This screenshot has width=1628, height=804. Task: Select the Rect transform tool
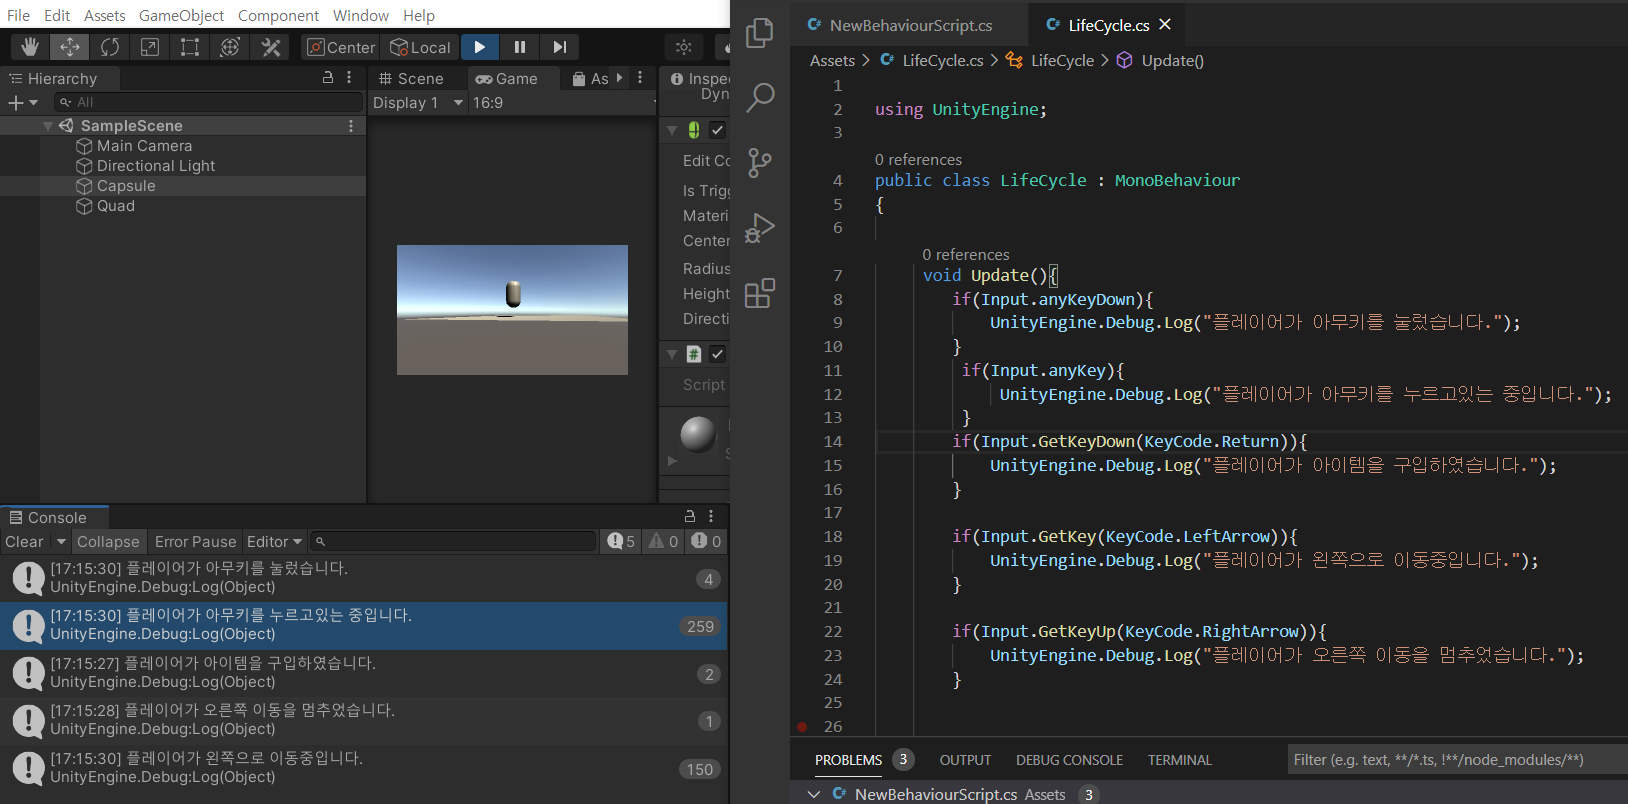pyautogui.click(x=190, y=47)
